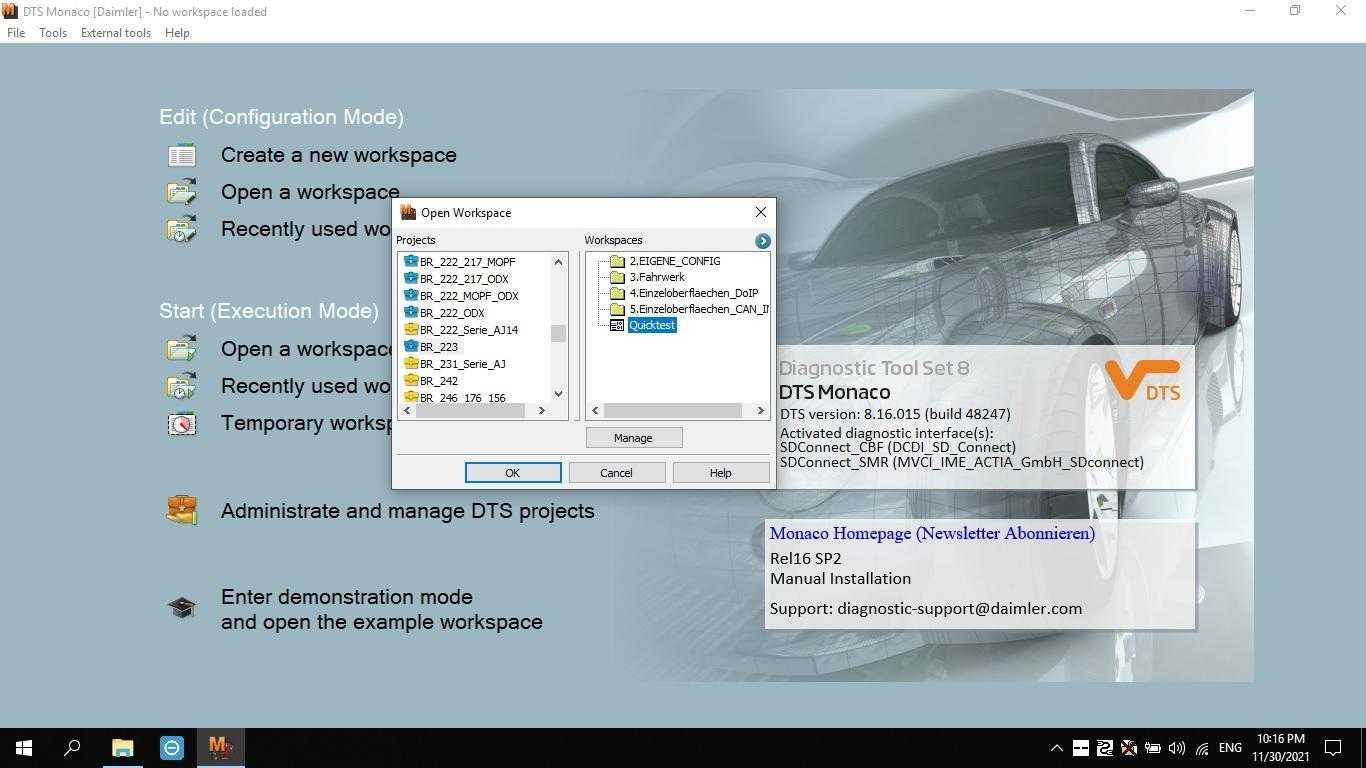Open taskbar search
1366x768 pixels.
(73, 747)
